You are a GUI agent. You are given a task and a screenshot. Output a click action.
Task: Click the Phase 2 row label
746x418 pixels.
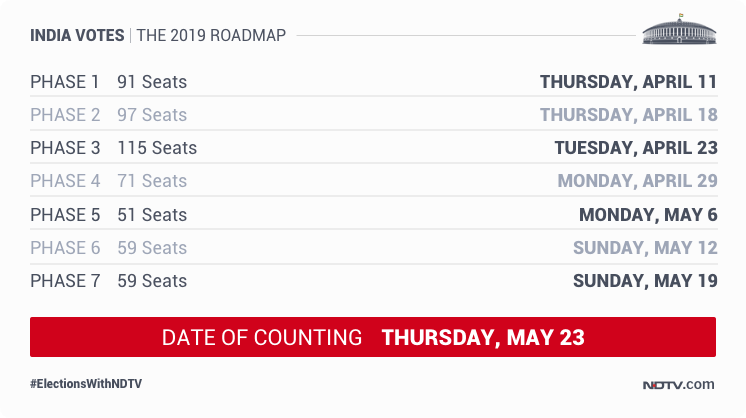[x=65, y=115]
